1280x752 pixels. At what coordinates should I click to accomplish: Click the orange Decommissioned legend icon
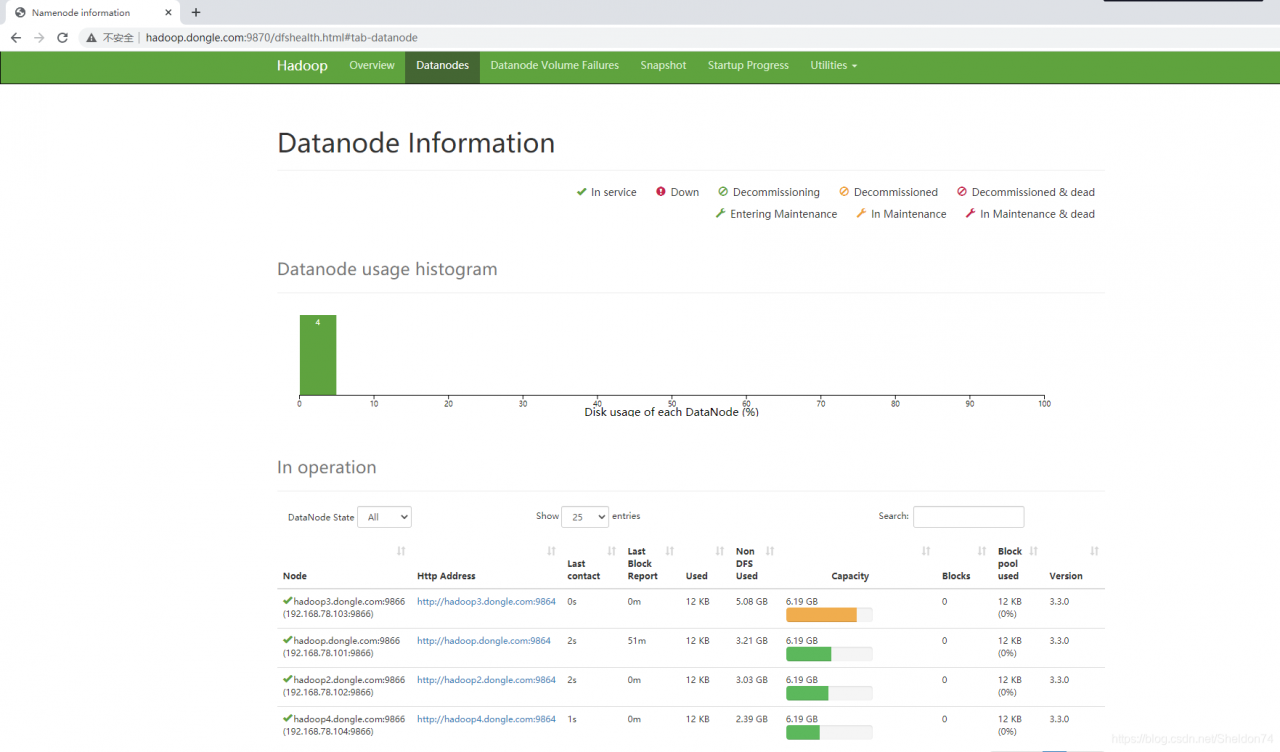pyautogui.click(x=844, y=192)
